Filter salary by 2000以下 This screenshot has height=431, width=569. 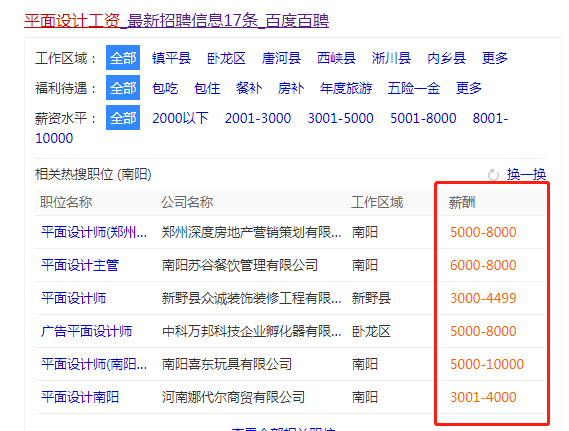tap(180, 118)
